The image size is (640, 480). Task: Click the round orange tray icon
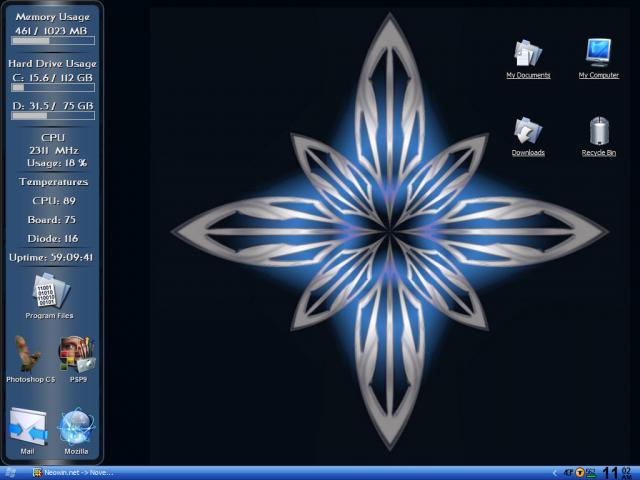(x=580, y=473)
